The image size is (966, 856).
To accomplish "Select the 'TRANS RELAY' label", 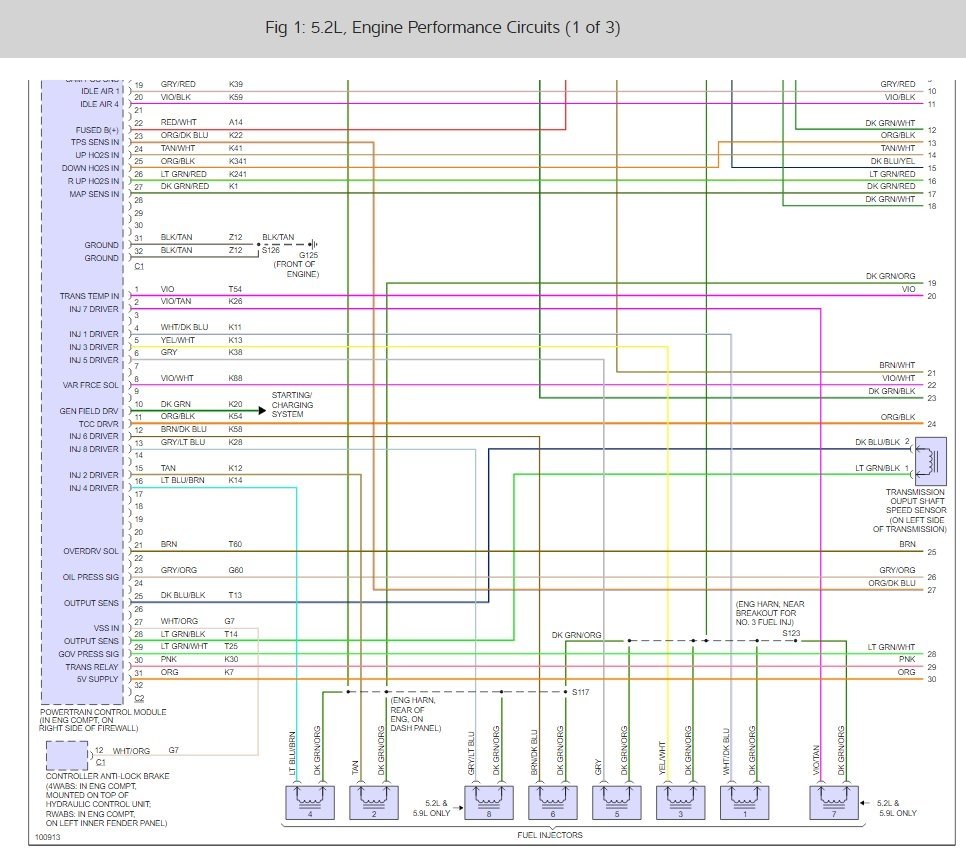I will (x=92, y=667).
